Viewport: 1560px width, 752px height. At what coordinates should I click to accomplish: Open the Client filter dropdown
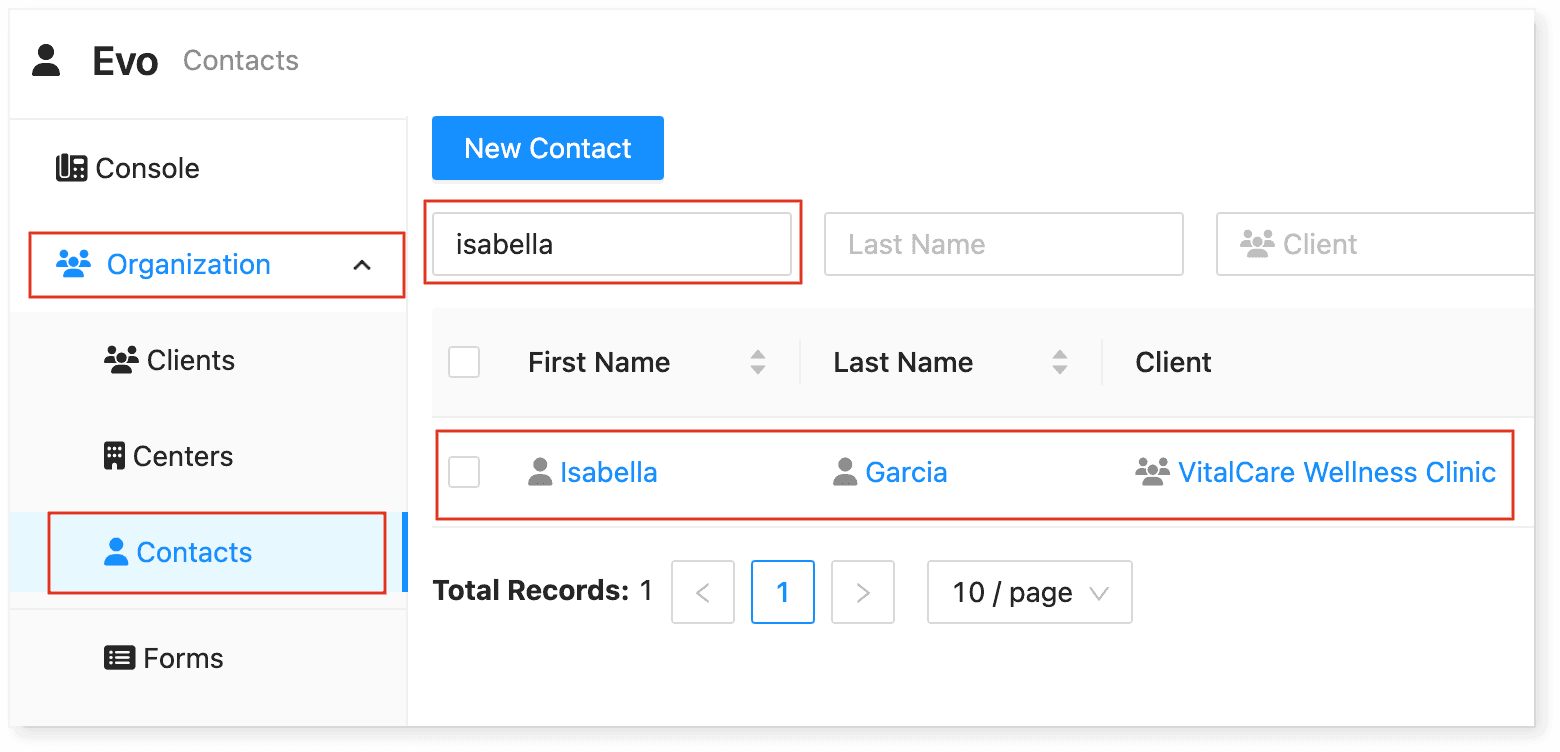tap(1375, 244)
